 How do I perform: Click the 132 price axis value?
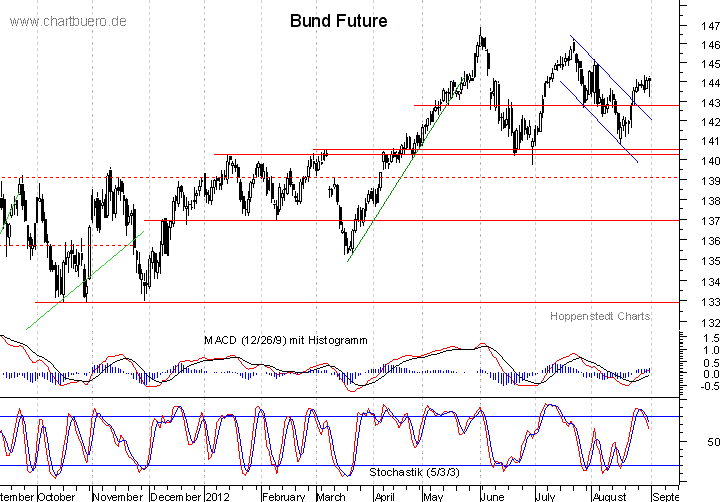click(710, 323)
